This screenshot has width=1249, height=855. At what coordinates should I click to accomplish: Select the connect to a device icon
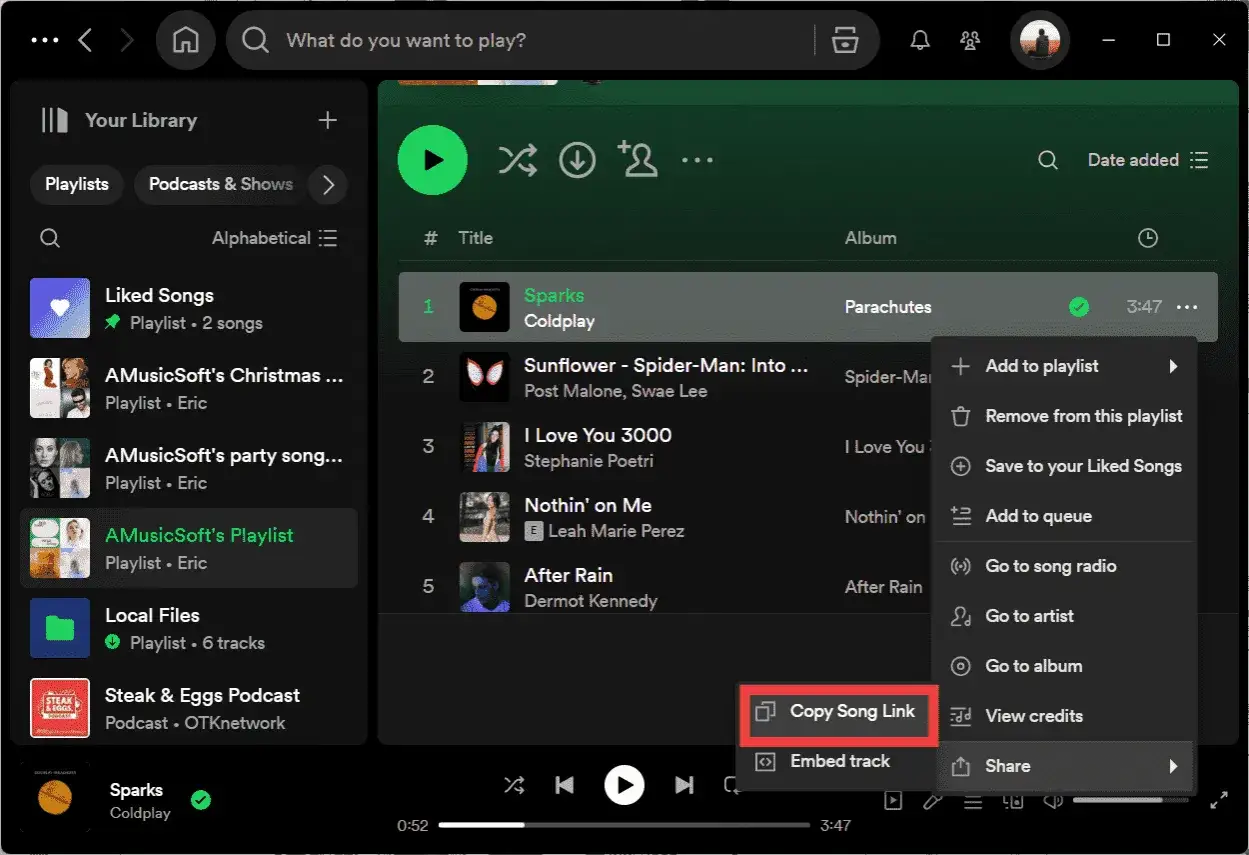[x=1013, y=800]
